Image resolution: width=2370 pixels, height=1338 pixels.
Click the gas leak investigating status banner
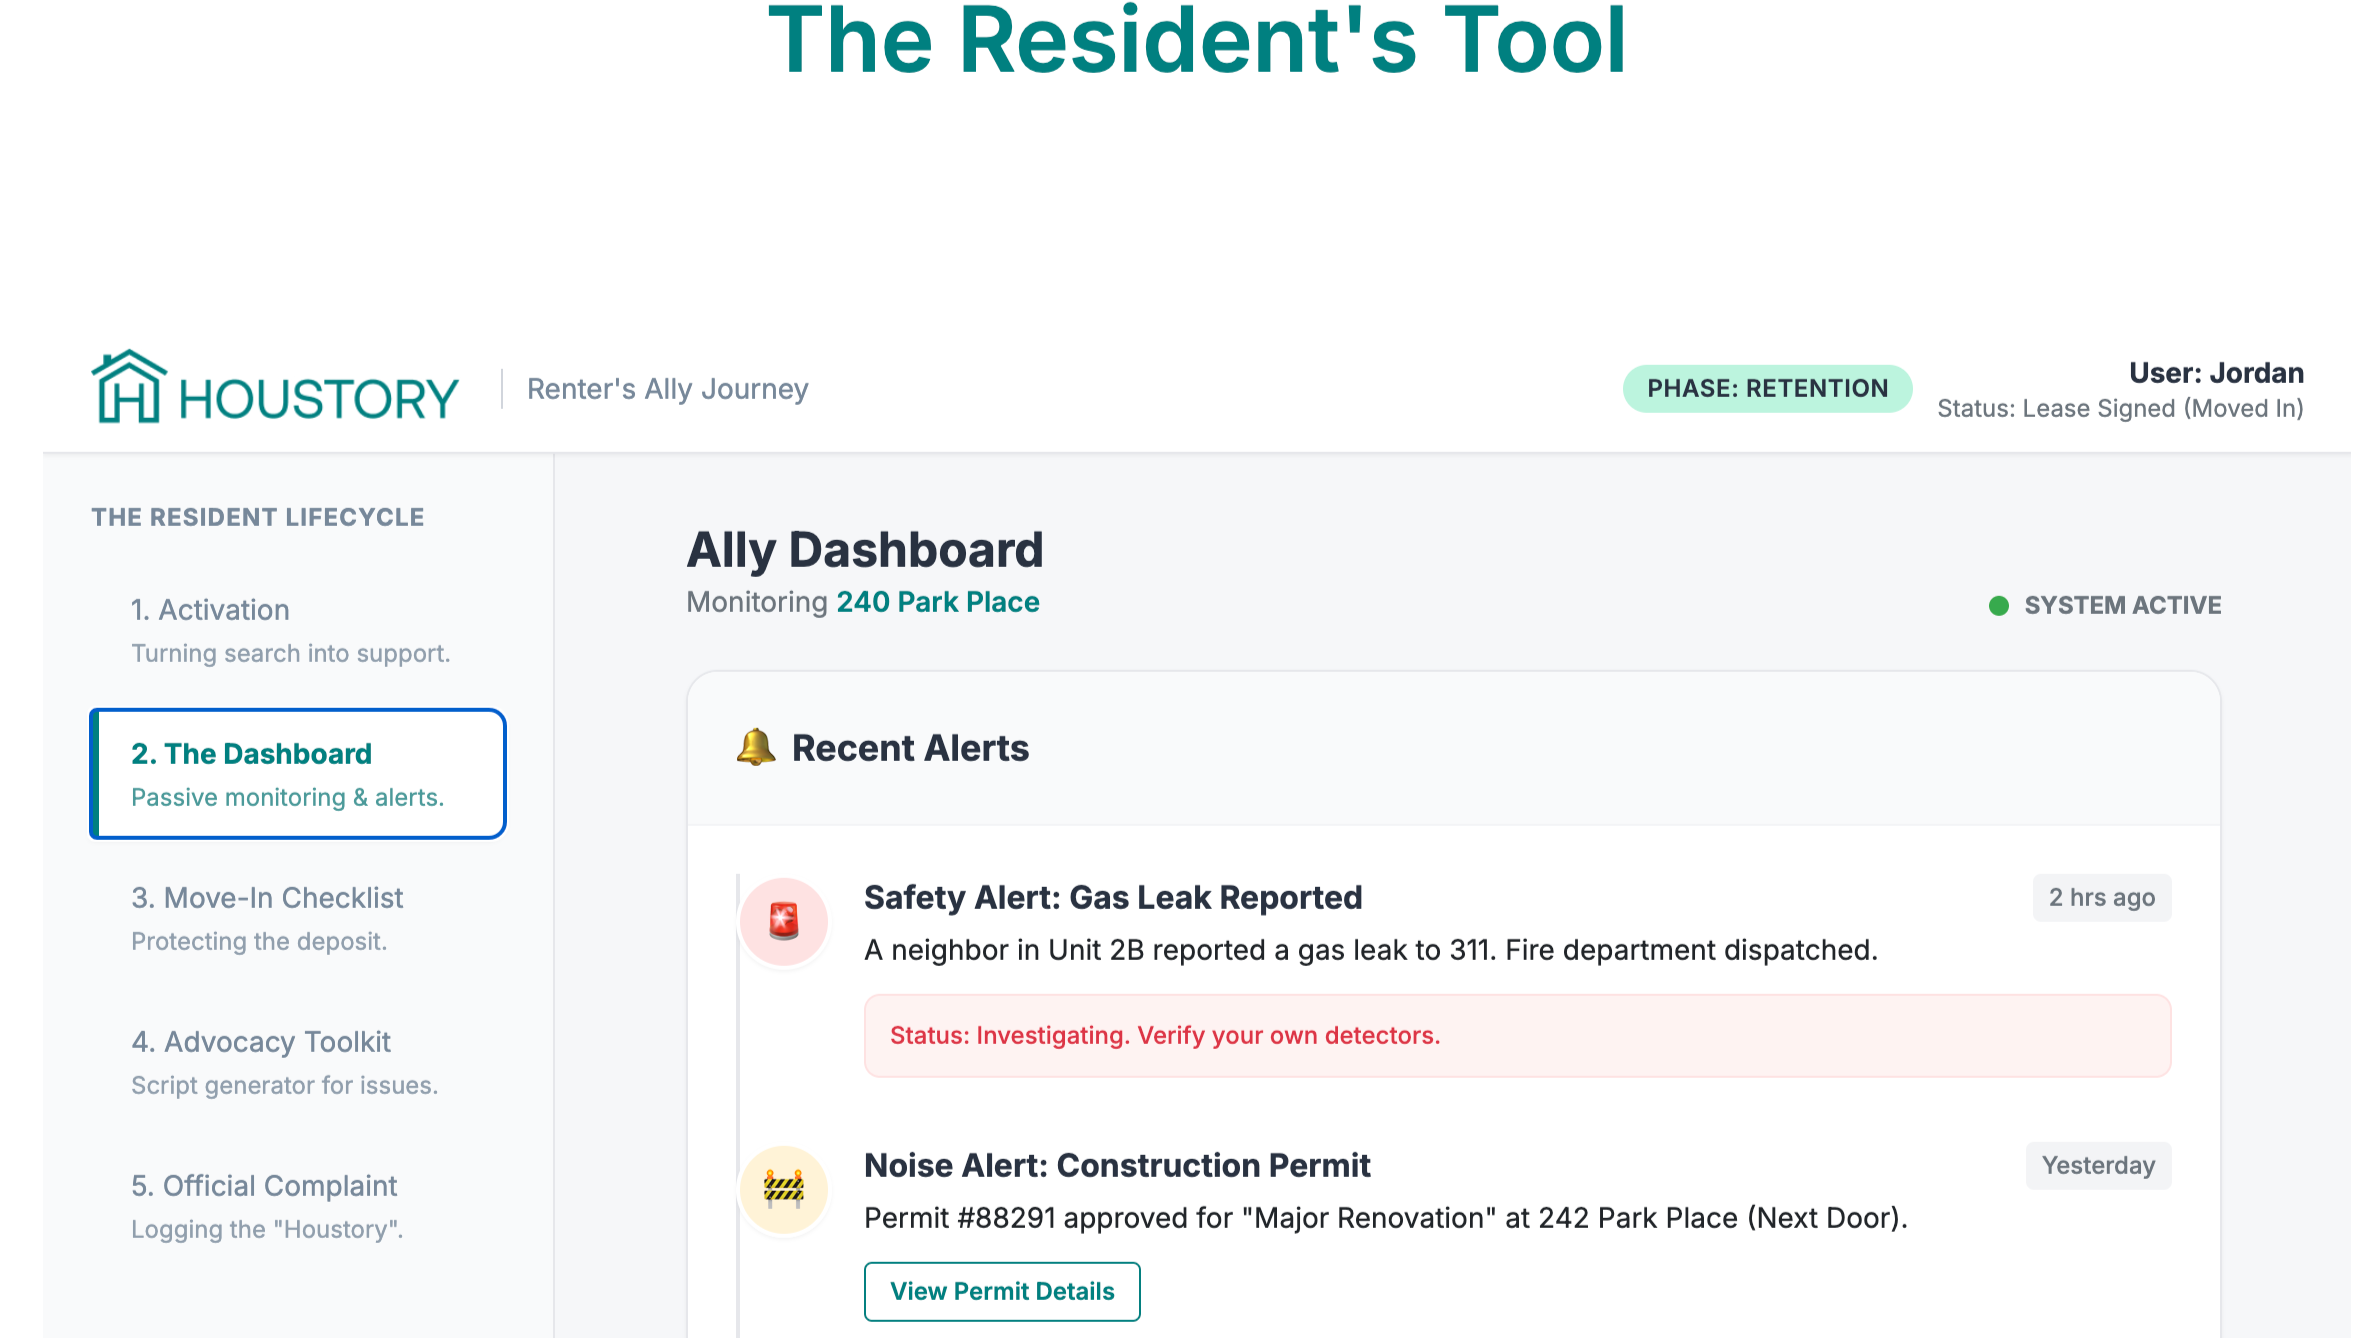pos(1516,1035)
